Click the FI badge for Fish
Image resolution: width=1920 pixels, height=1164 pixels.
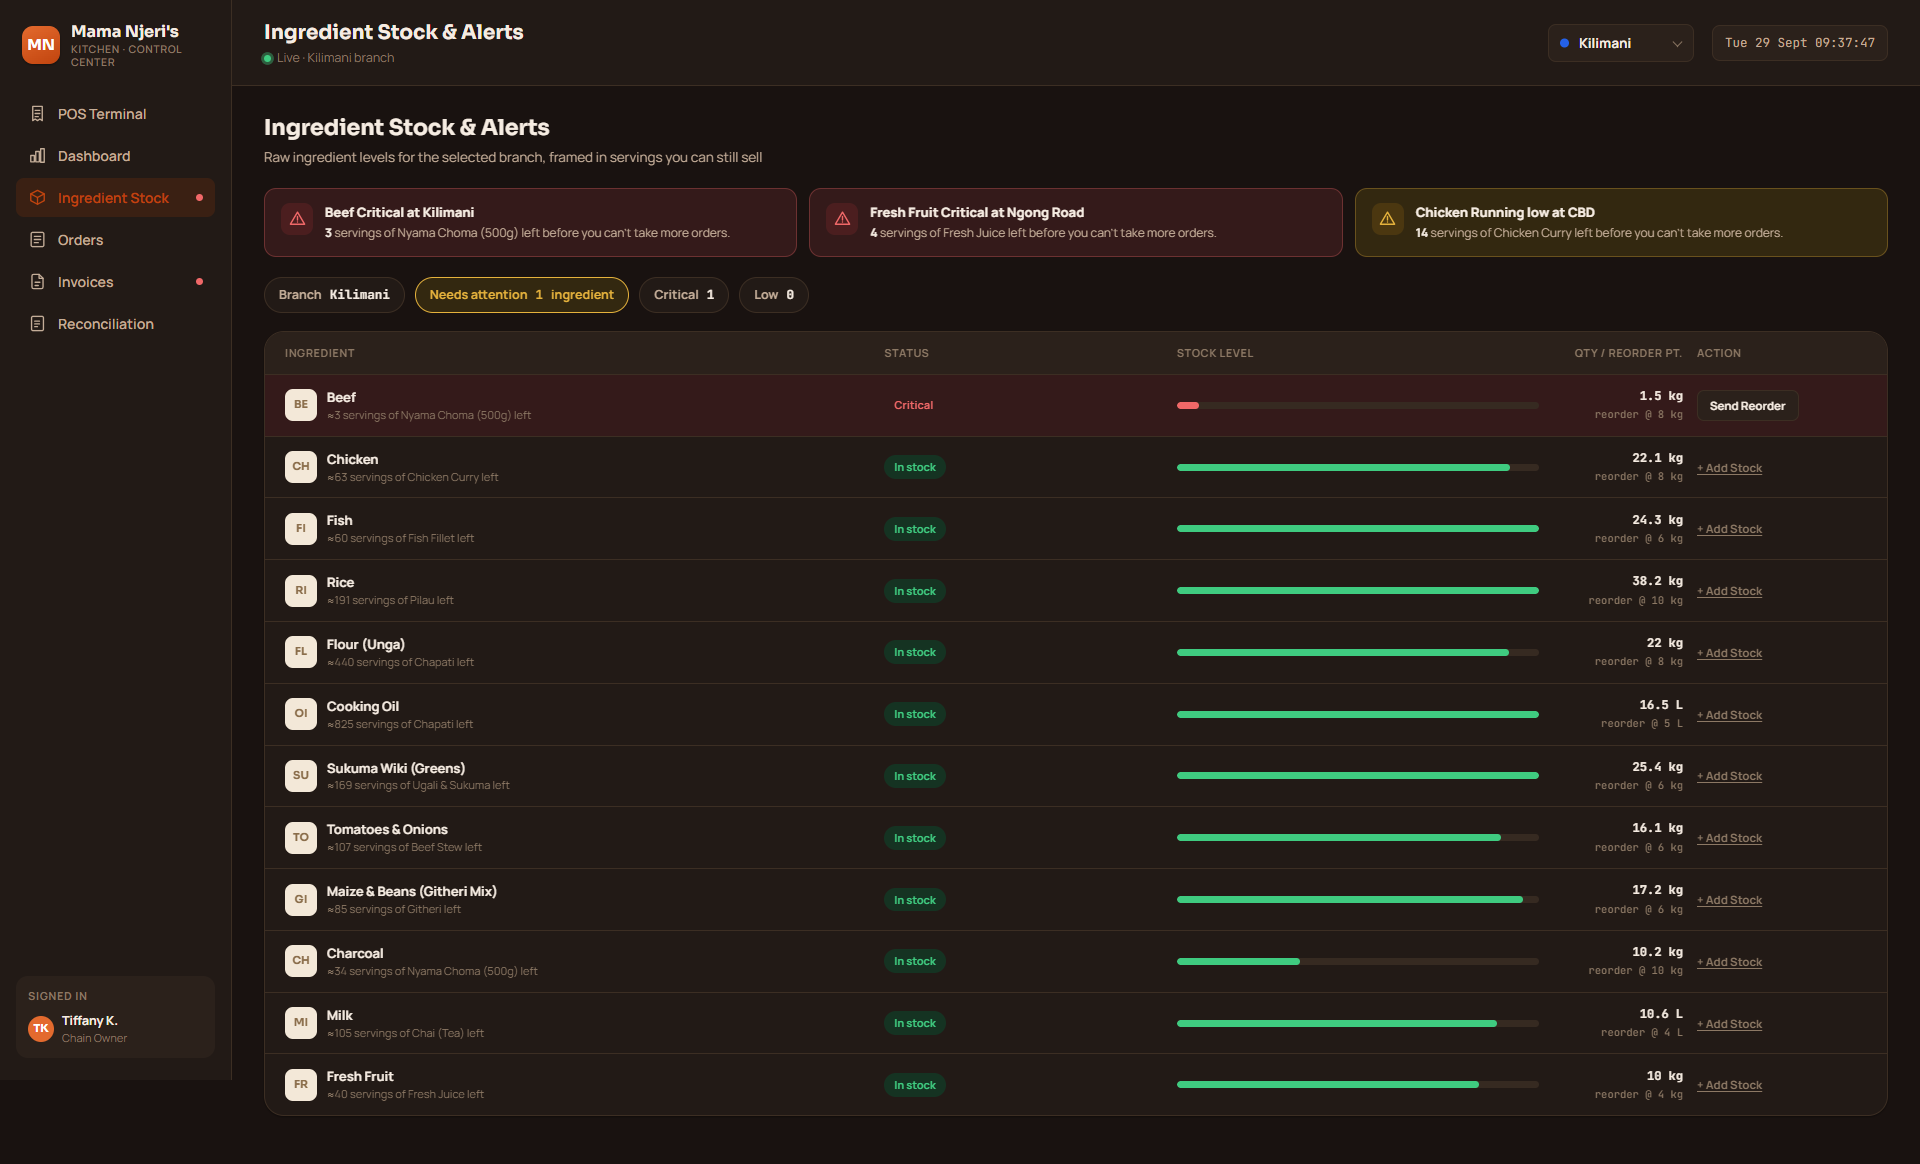(x=301, y=529)
